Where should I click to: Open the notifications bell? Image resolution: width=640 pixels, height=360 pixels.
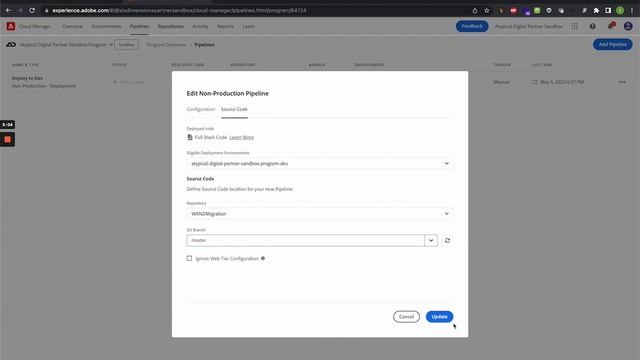611,26
